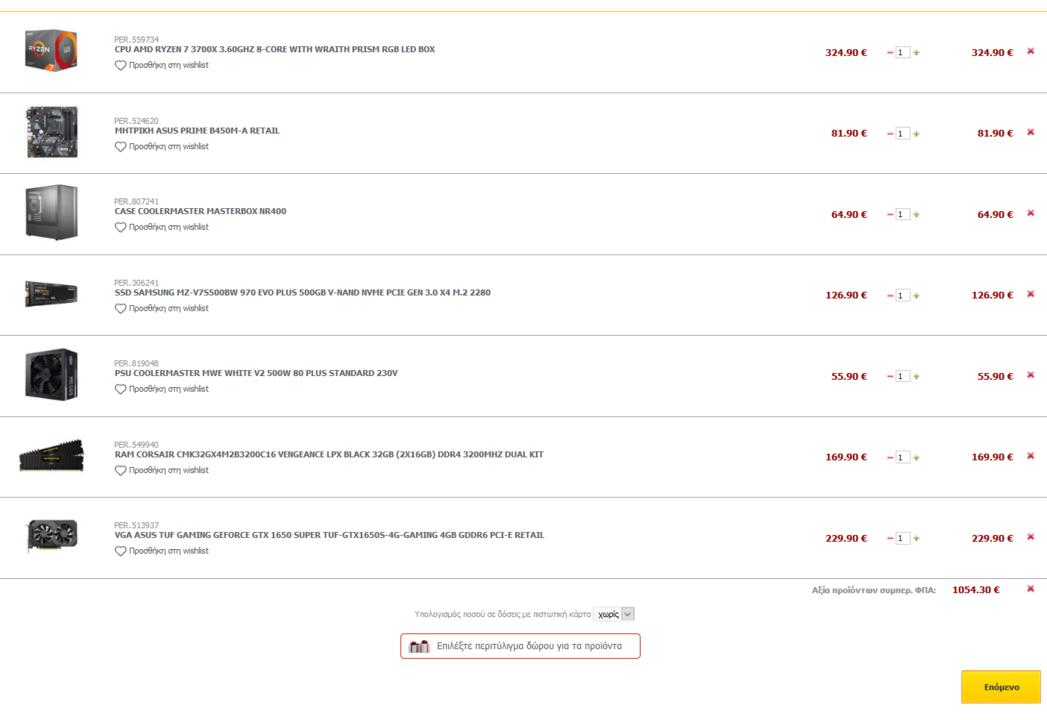Click quantity field for GTX 1650 Super
Image resolution: width=1047 pixels, height=720 pixels.
pos(903,538)
